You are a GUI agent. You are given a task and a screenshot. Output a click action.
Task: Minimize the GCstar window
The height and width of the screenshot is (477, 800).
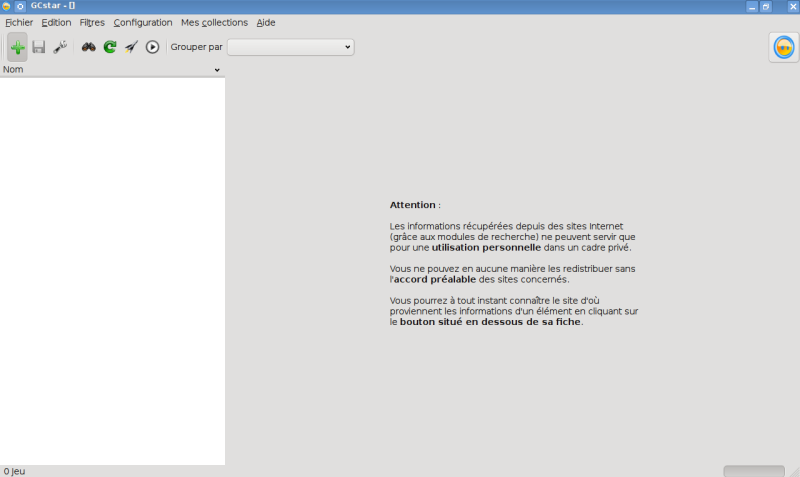(x=752, y=7)
